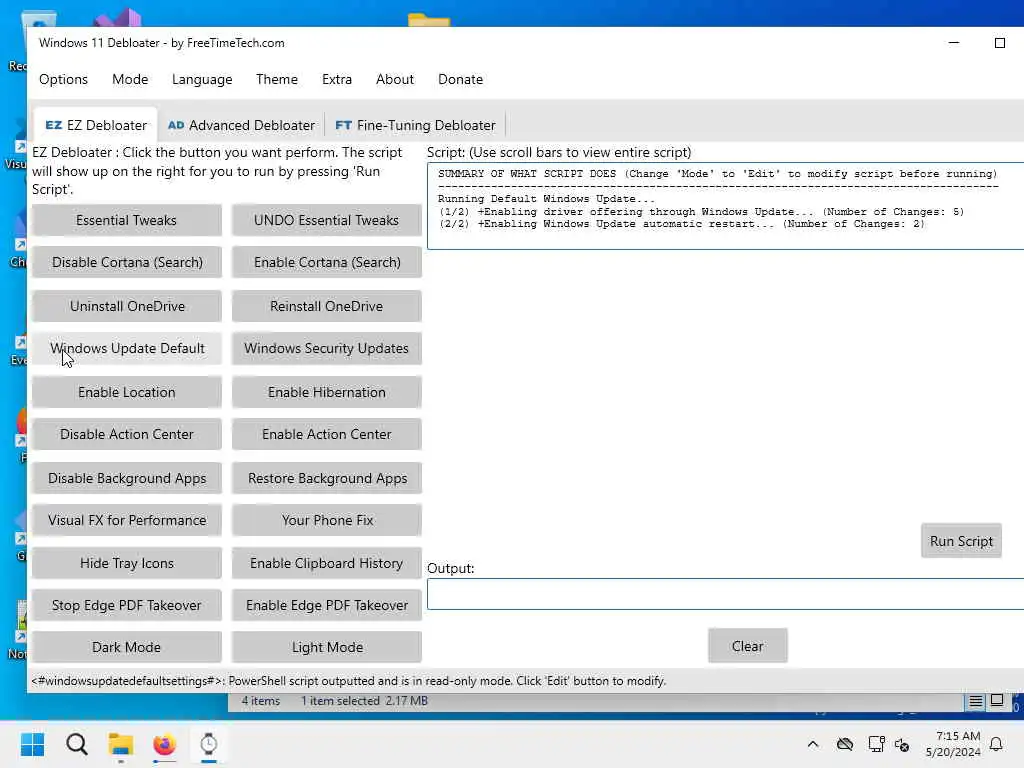Click the Light Mode button
This screenshot has width=1024, height=768.
[327, 647]
